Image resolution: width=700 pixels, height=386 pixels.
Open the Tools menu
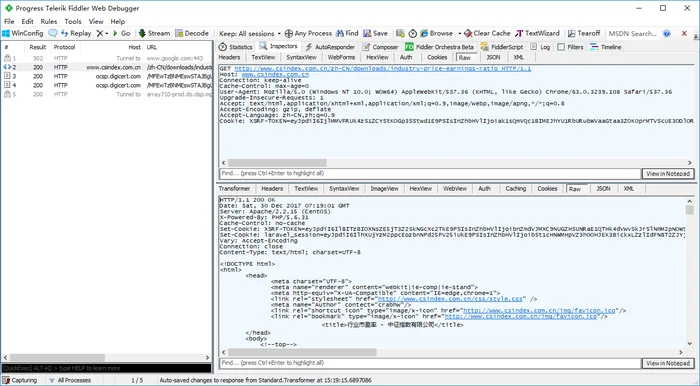[x=73, y=21]
